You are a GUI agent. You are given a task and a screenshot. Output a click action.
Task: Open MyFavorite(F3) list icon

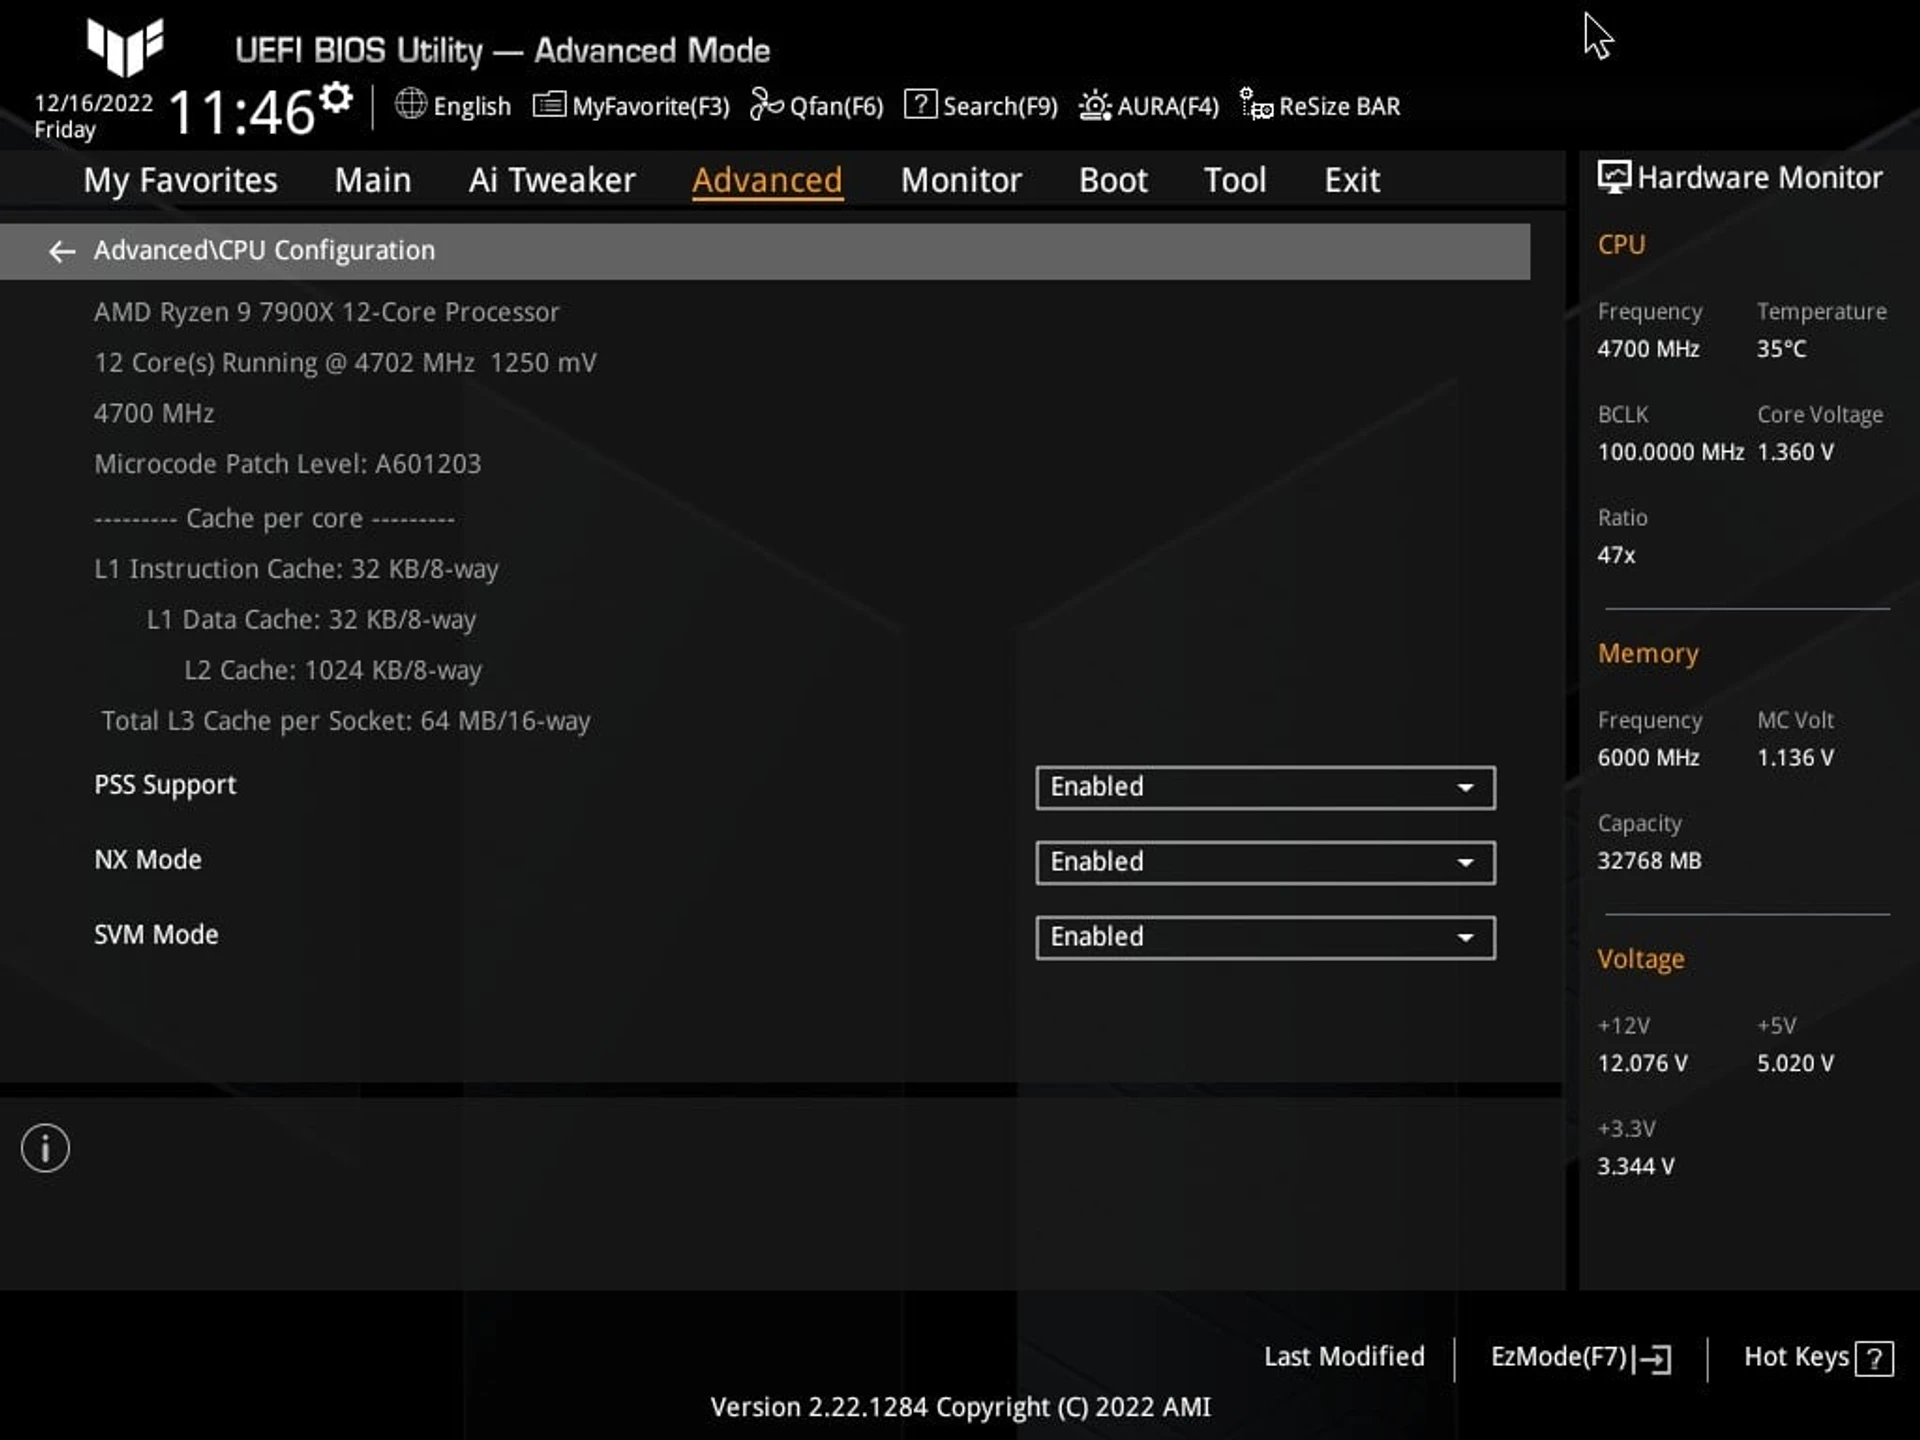(x=549, y=104)
